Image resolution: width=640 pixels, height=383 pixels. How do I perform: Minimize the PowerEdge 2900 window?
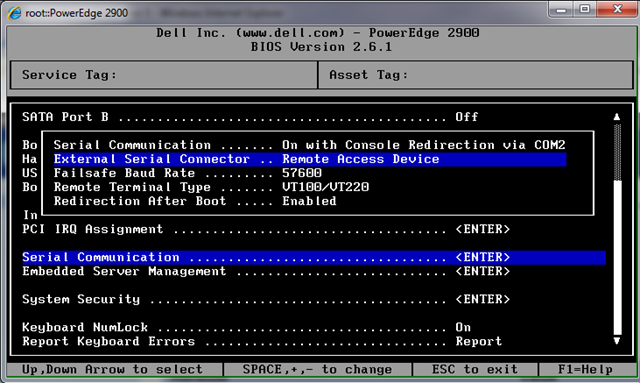coord(561,9)
